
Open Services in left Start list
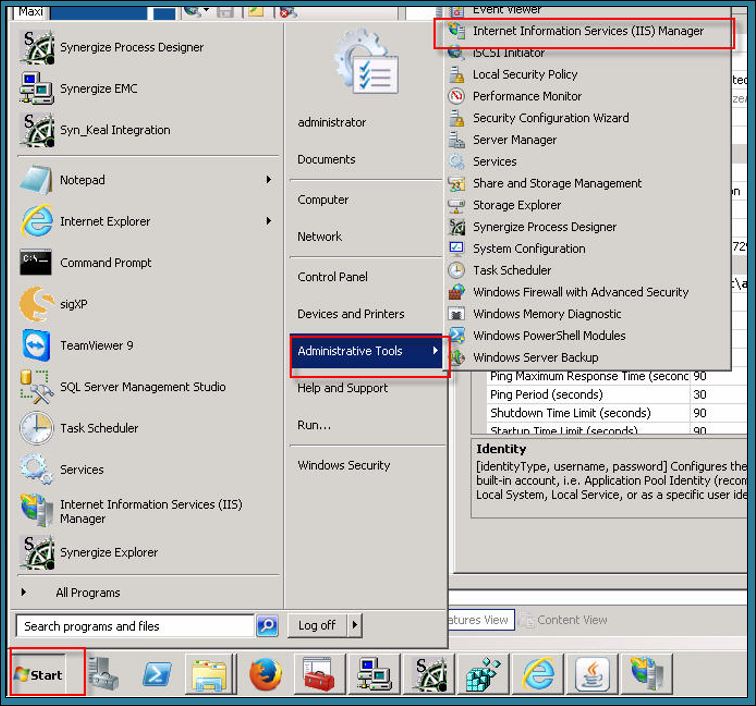148,470
